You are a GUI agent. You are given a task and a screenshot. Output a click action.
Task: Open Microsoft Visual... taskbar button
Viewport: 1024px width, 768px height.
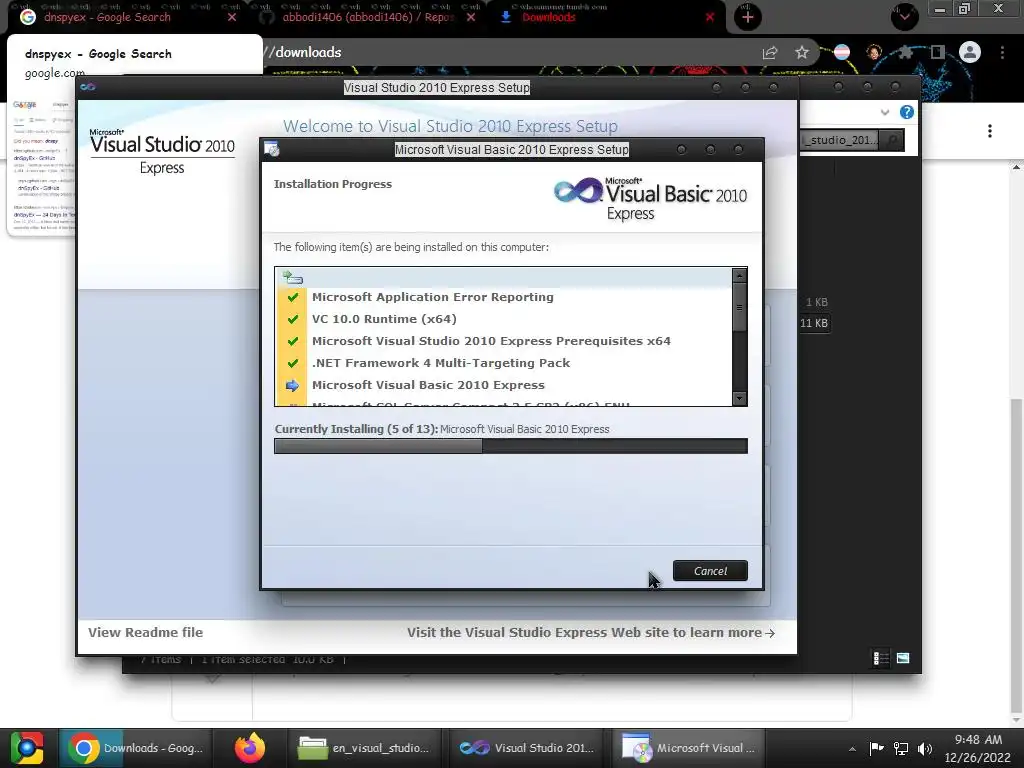pyautogui.click(x=688, y=748)
